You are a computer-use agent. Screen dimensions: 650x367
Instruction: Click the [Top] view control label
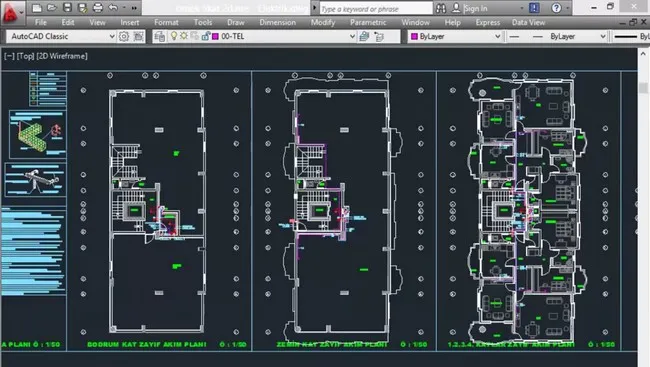[x=25, y=56]
